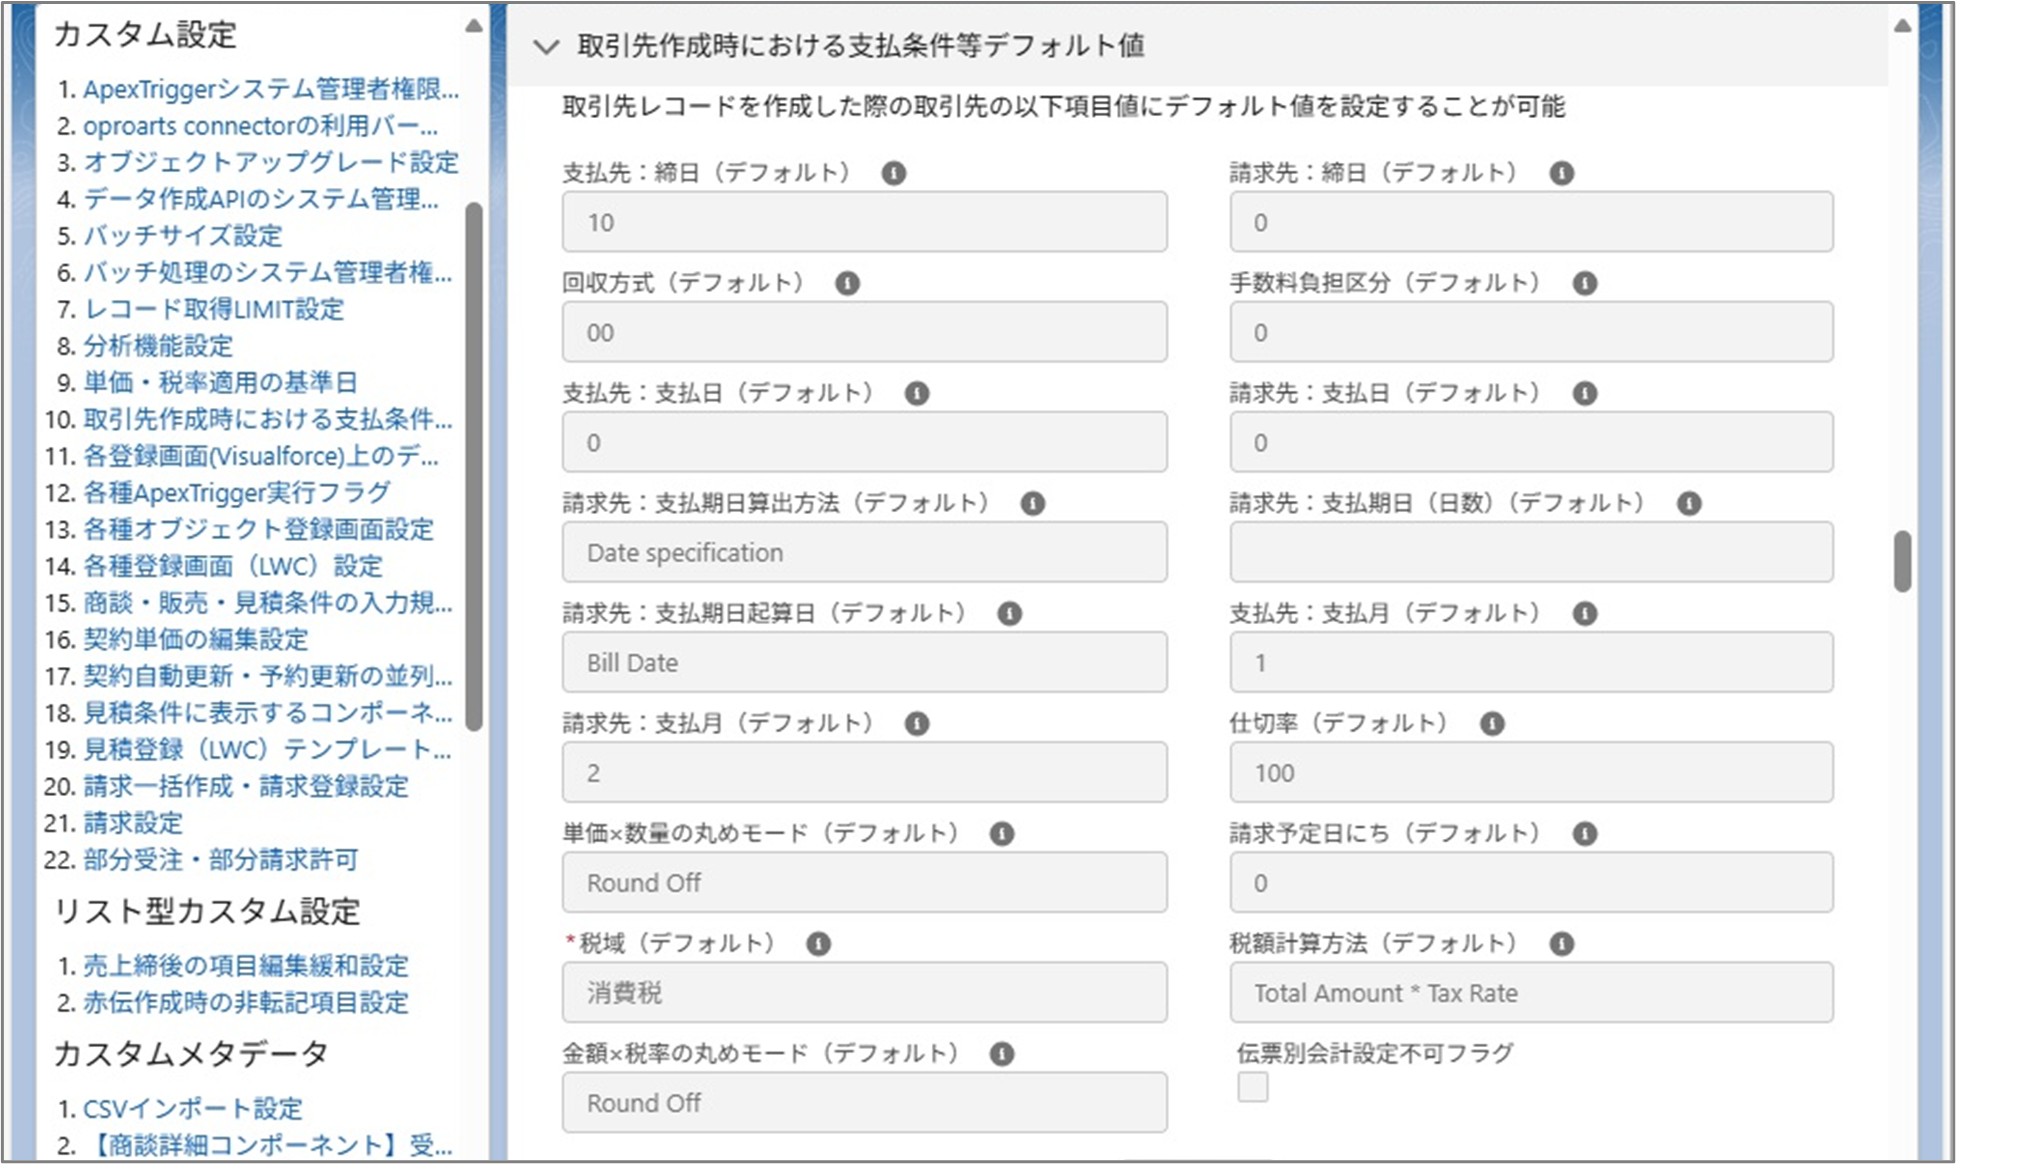The image size is (2027, 1169).
Task: Toggle the 伝票別会計設定不可フラグ checkbox
Action: point(1252,1088)
